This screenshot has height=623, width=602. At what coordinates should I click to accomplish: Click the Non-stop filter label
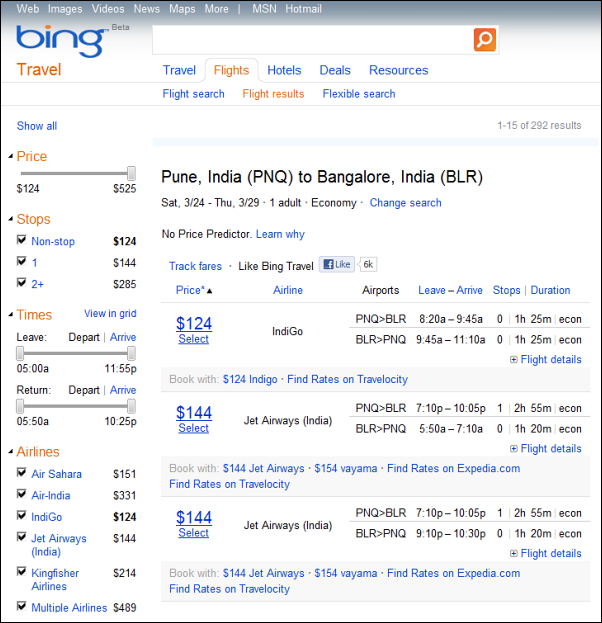(53, 242)
